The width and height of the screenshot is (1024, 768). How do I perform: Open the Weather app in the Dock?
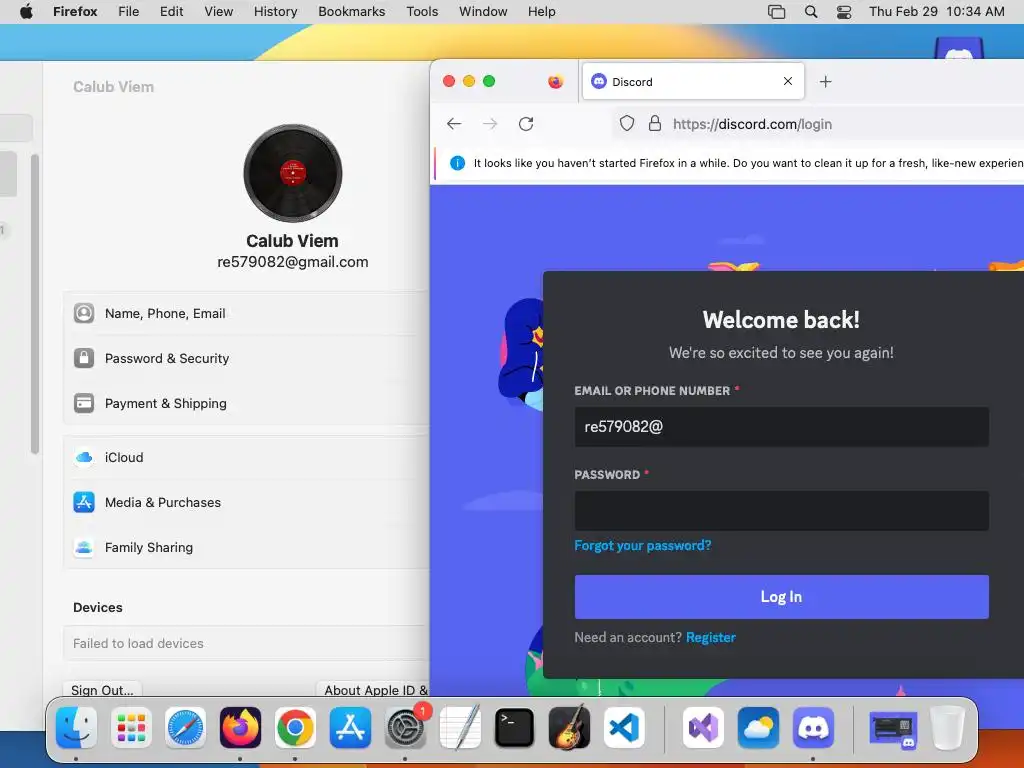click(758, 728)
